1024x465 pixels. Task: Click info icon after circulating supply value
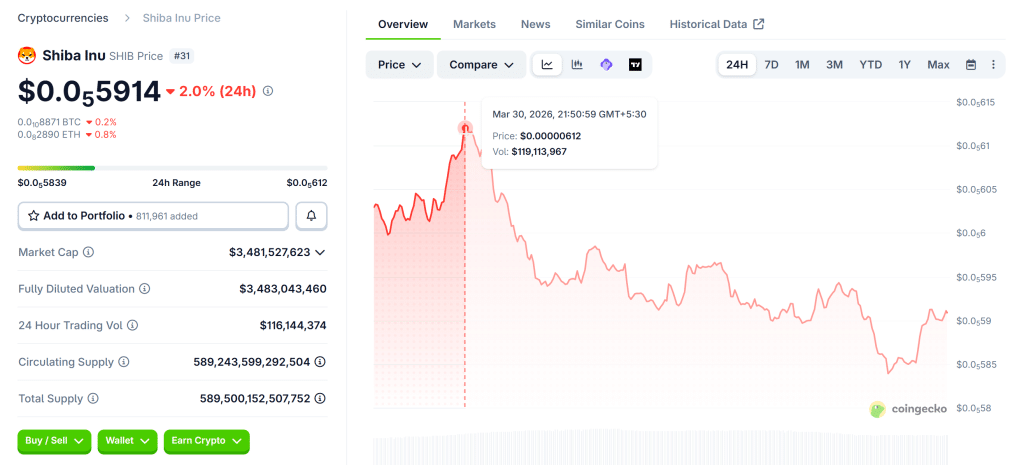click(321, 362)
